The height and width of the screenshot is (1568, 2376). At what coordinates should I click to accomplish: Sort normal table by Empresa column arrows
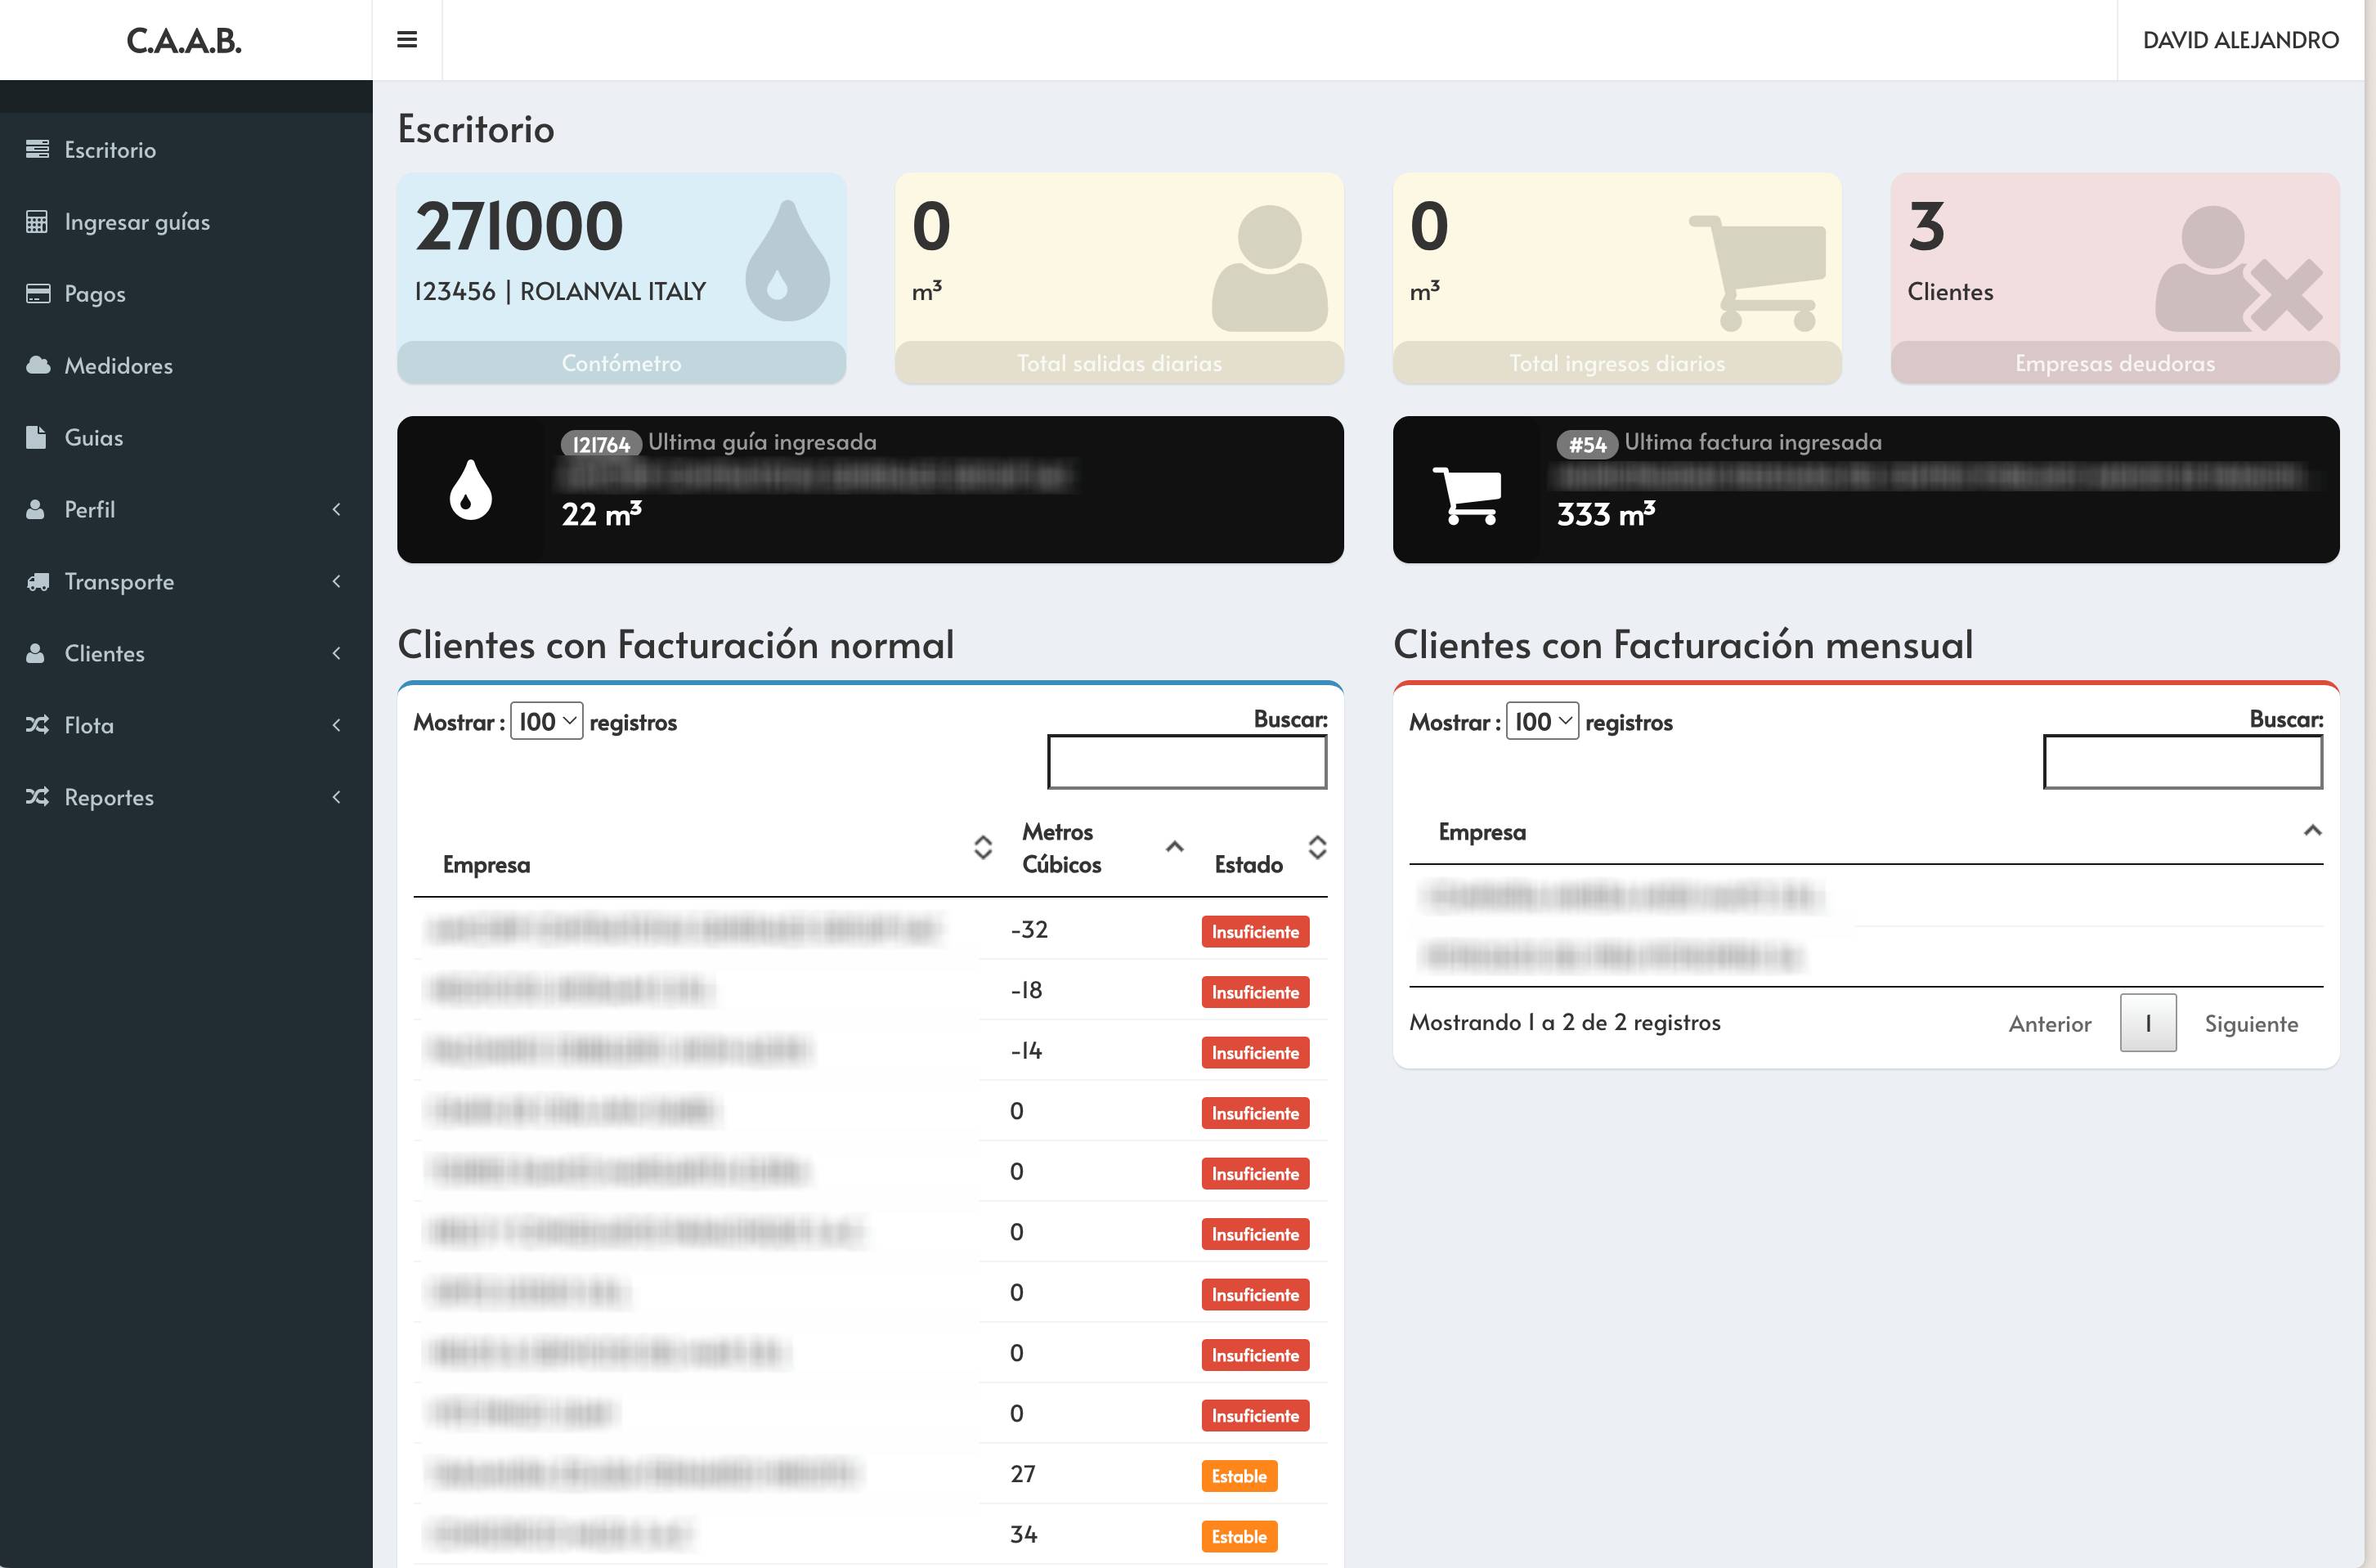click(983, 848)
